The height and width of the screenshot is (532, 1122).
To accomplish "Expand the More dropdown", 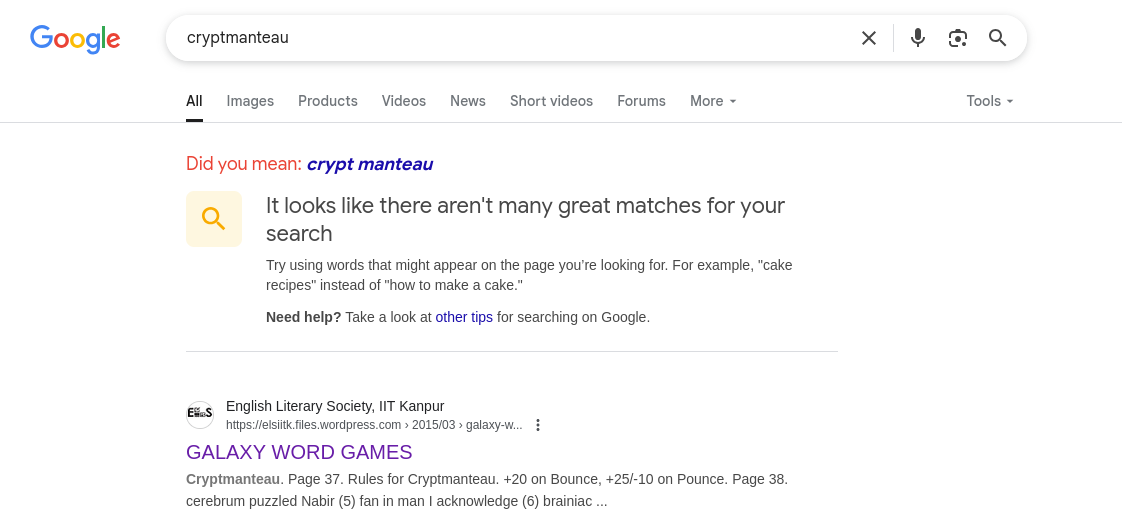I will 713,101.
